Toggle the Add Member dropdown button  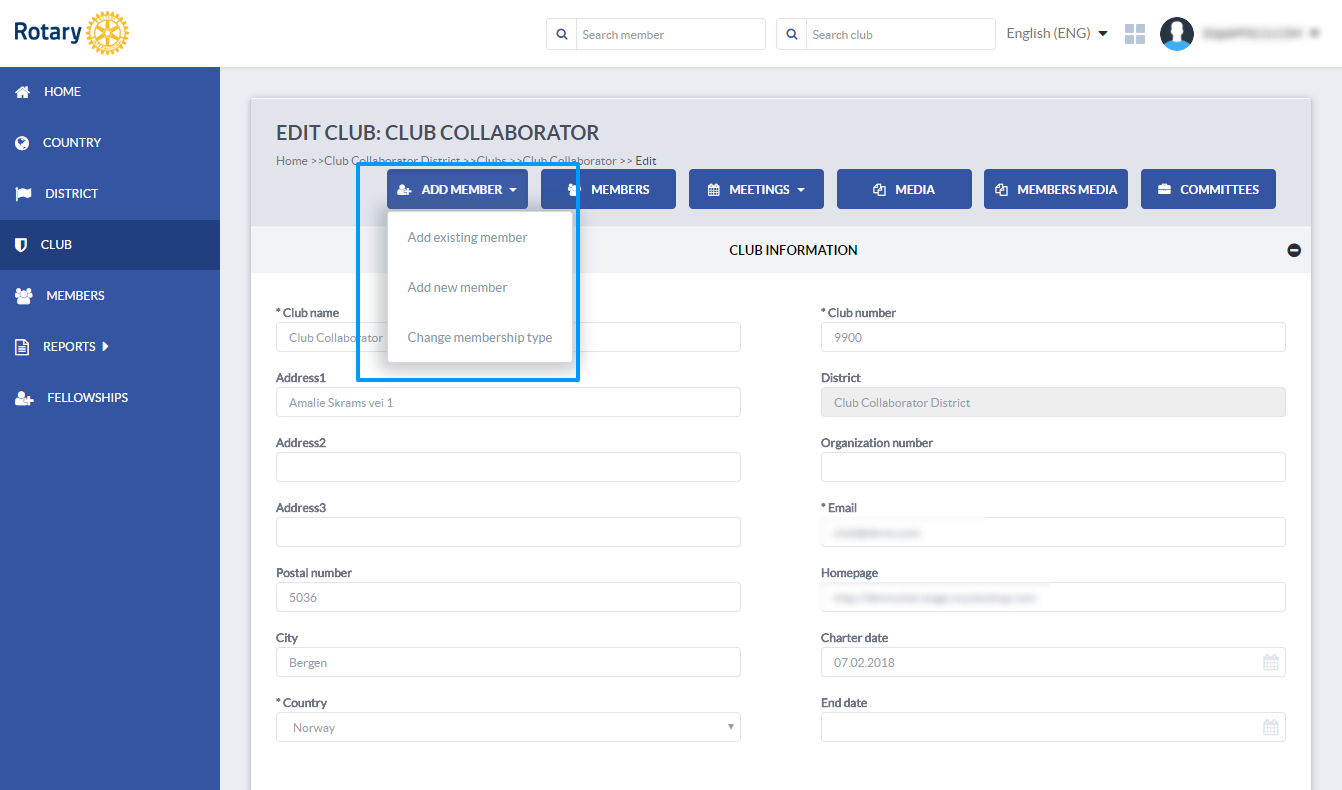click(457, 189)
